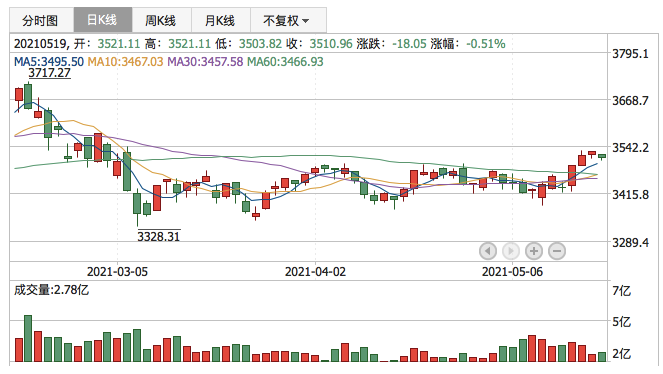Screen dimensions: 663x374
Task: Select the 日K线 tab
Action: coord(103,20)
